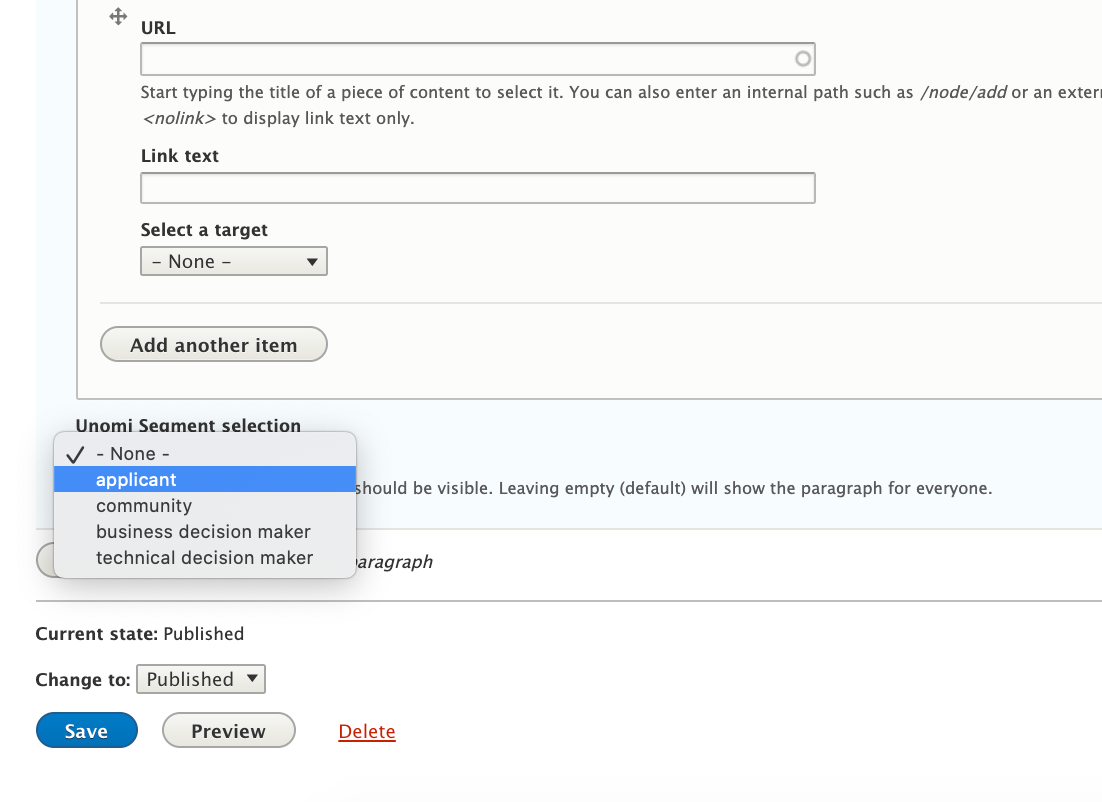Pick the community segment option
The image size is (1102, 802).
pos(144,506)
